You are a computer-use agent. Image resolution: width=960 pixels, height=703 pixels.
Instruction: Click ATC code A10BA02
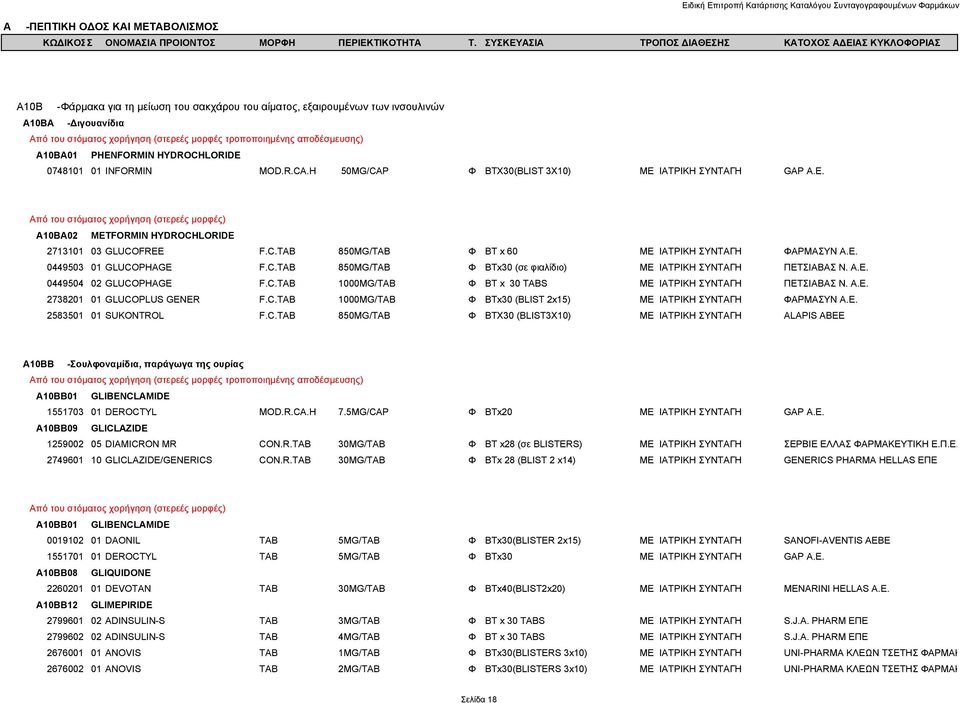57,236
